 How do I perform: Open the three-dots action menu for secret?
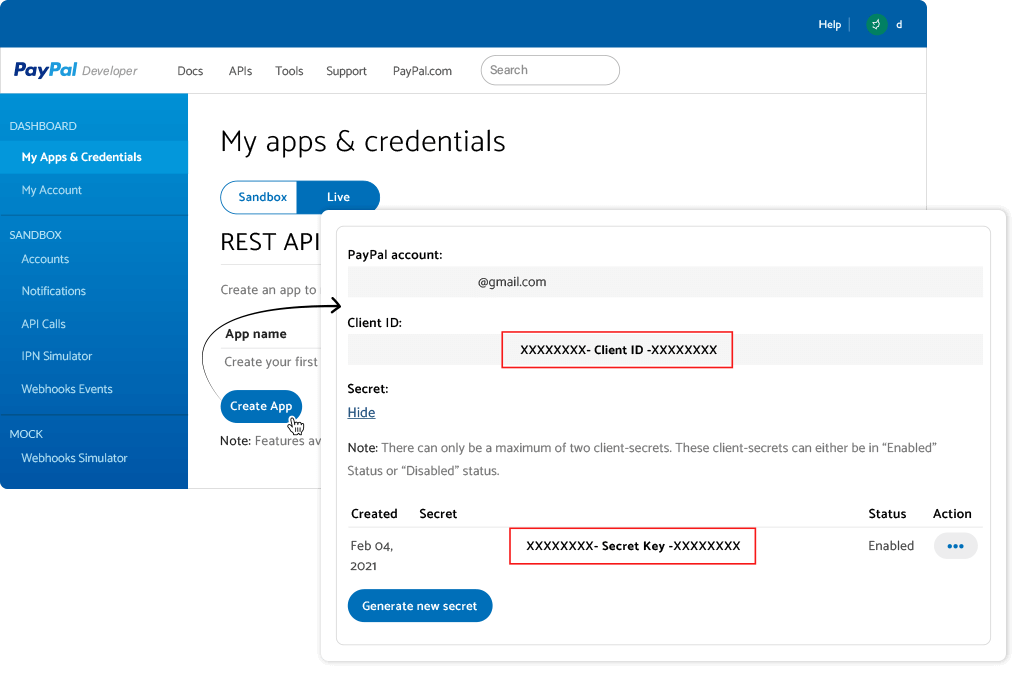955,546
